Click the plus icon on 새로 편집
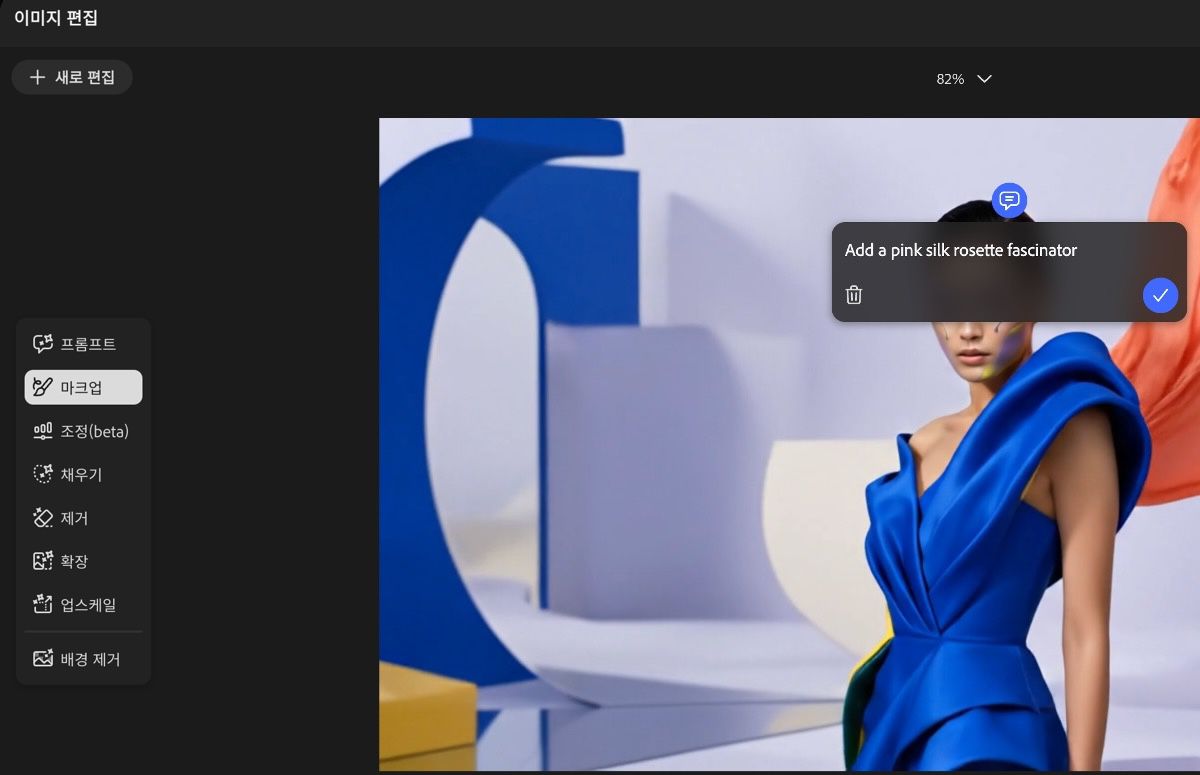 pyautogui.click(x=38, y=77)
